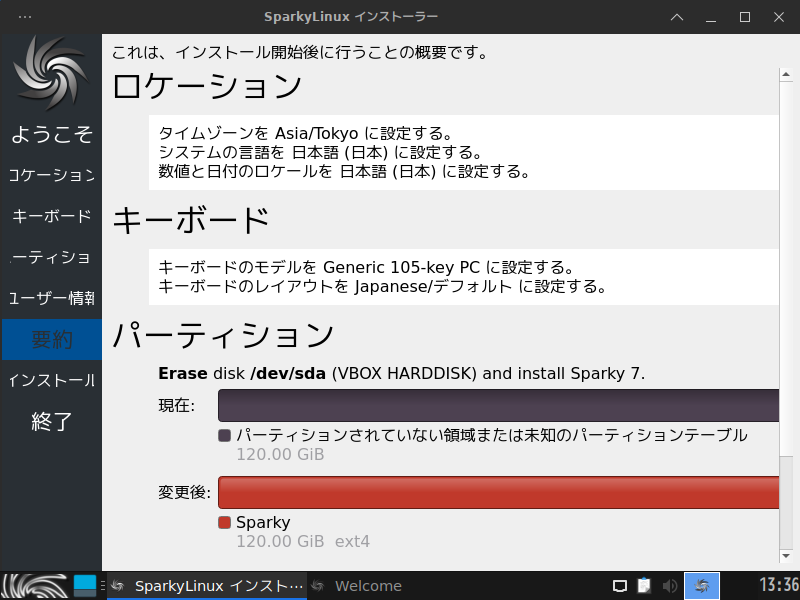Click the dark 現在 partition bar

pyautogui.click(x=498, y=406)
